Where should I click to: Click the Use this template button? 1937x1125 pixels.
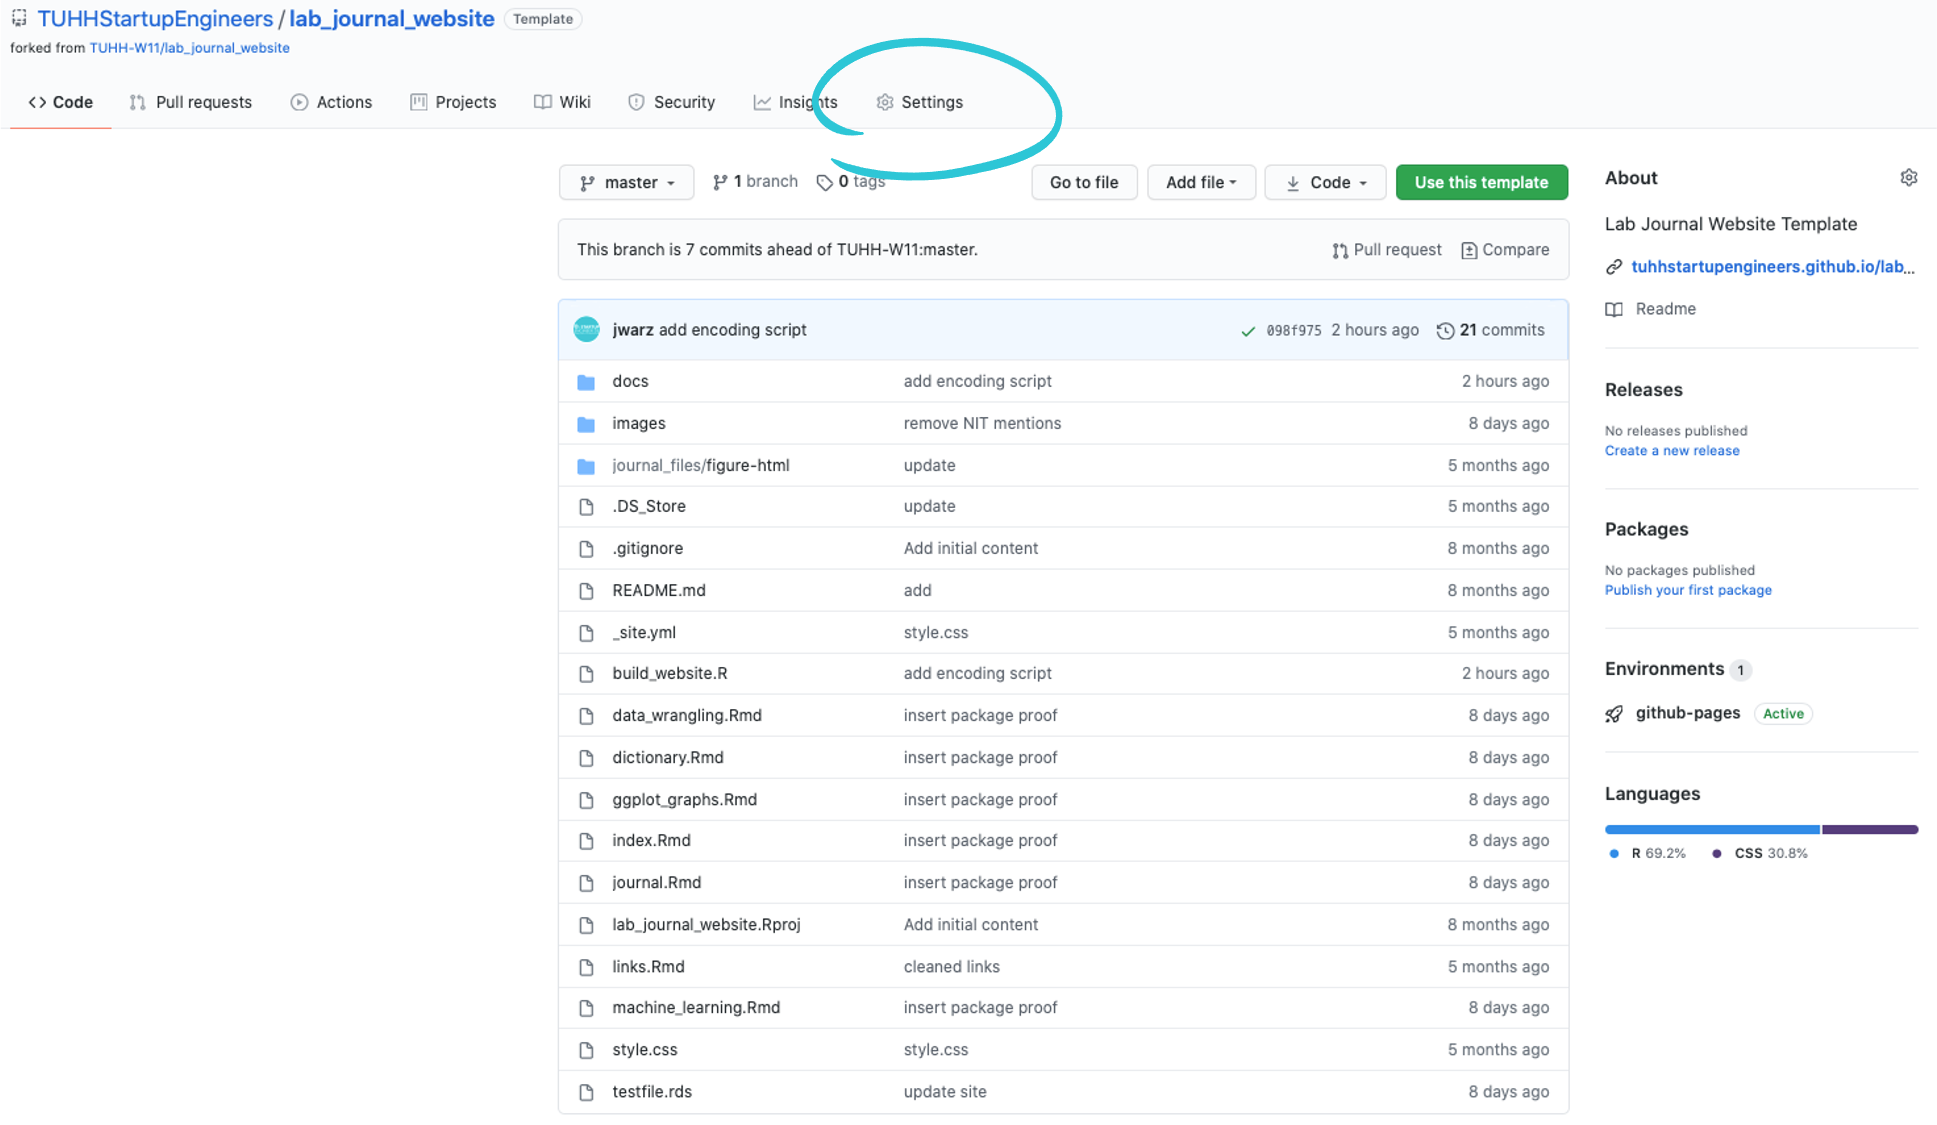[x=1481, y=182]
